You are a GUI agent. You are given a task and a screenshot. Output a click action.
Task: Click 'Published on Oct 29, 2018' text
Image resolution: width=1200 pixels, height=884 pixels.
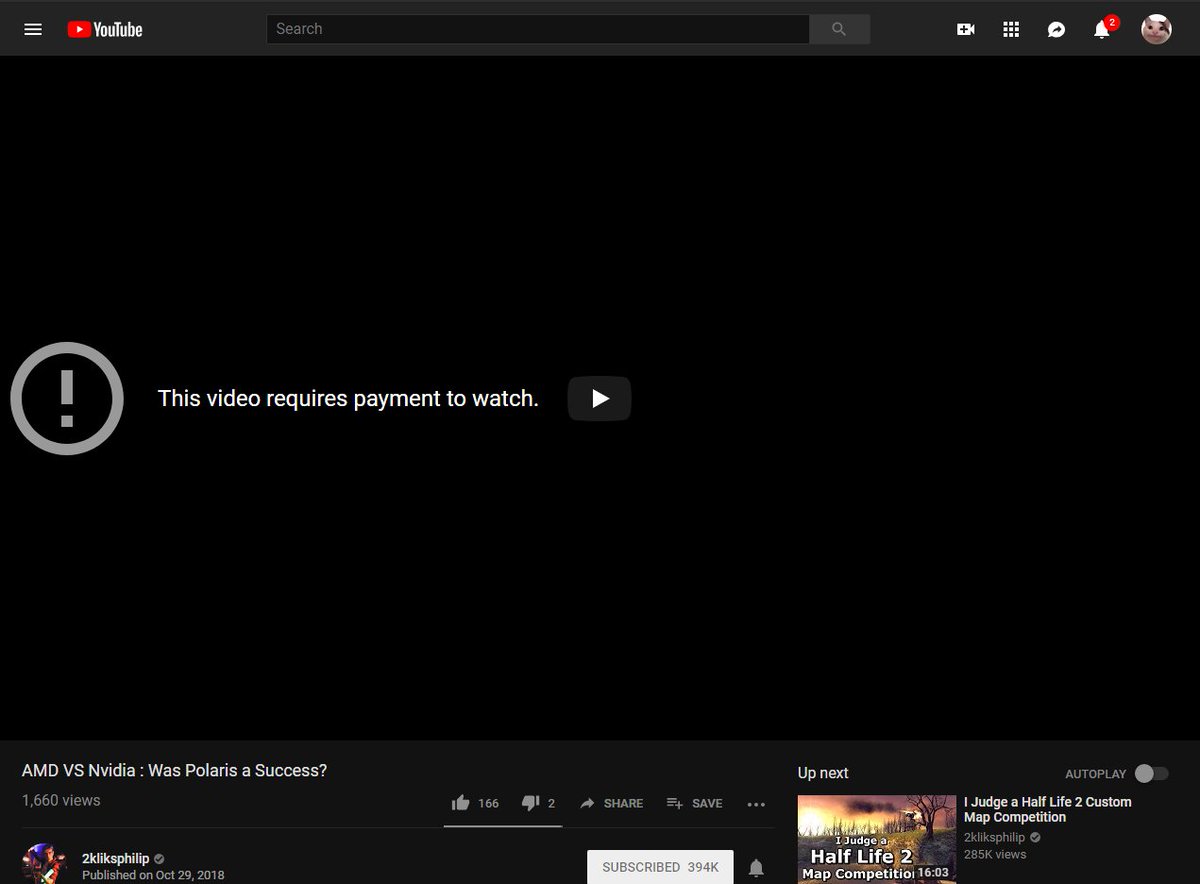(153, 875)
